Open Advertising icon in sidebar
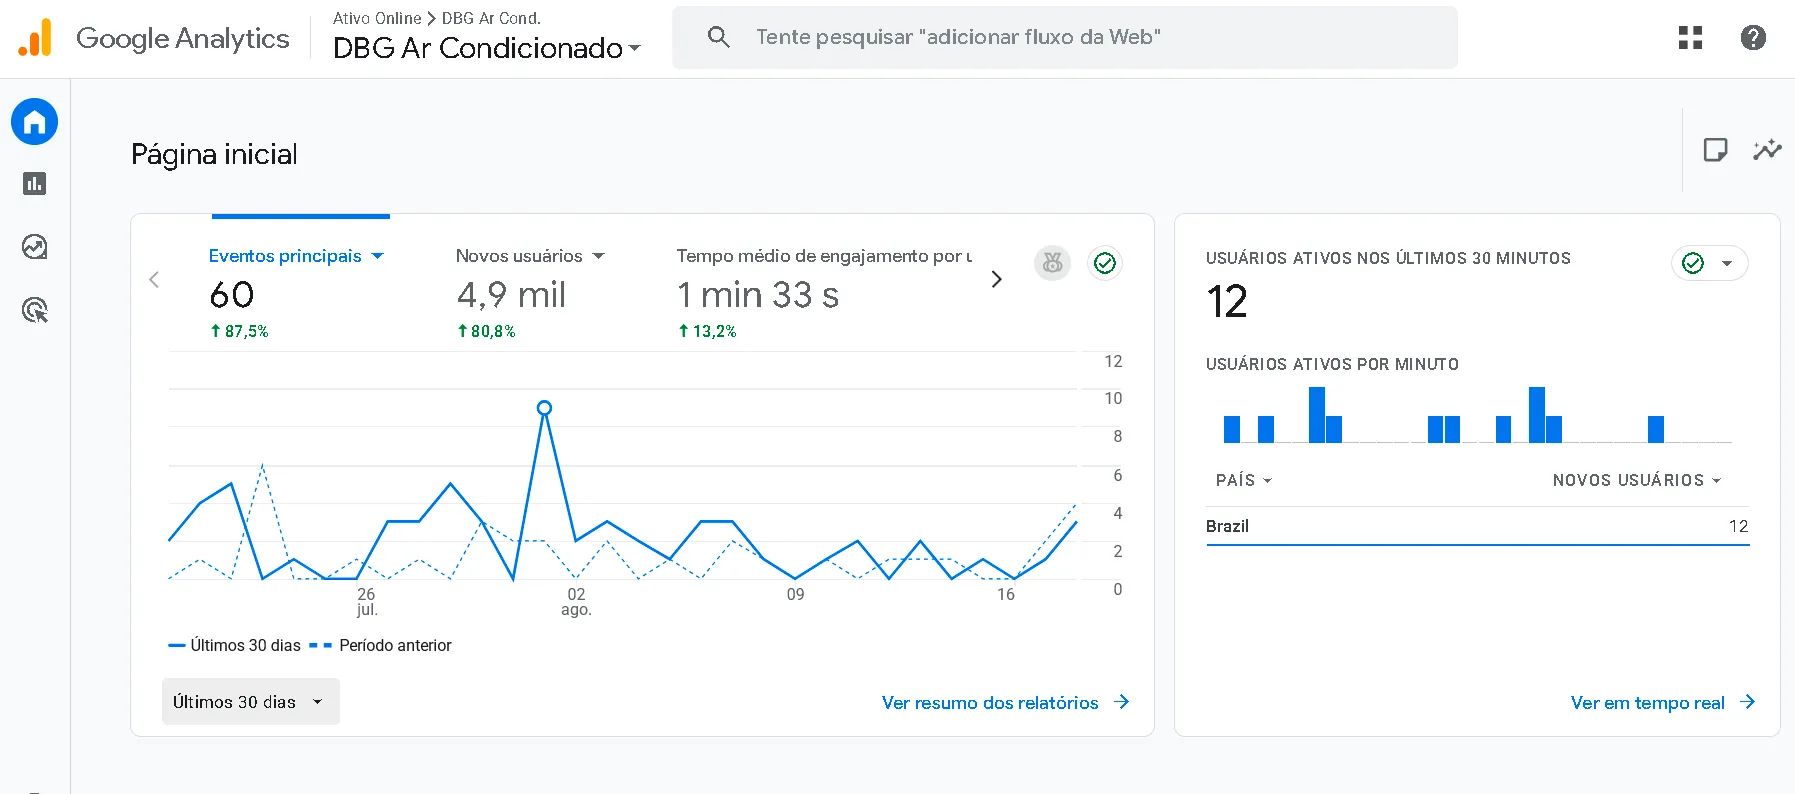This screenshot has height=794, width=1795. click(x=35, y=310)
